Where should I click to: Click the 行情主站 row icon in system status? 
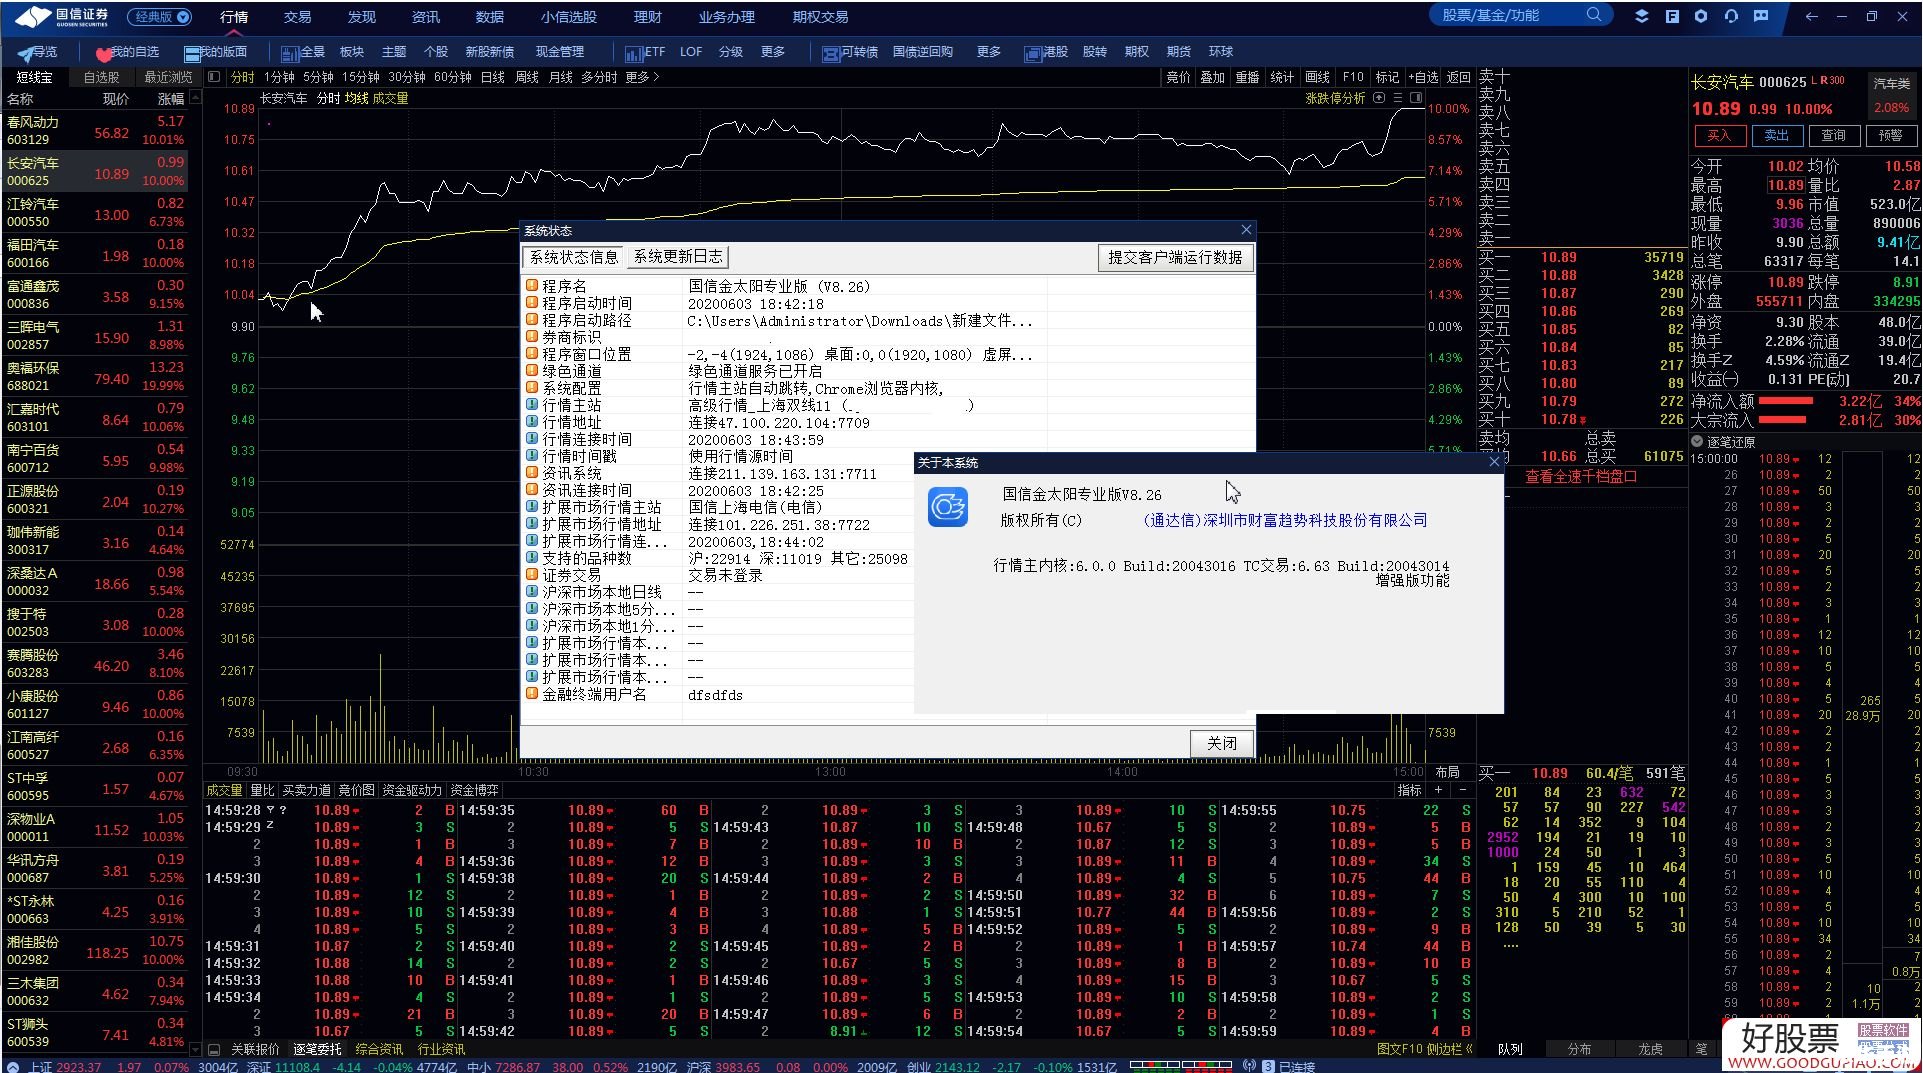click(532, 405)
